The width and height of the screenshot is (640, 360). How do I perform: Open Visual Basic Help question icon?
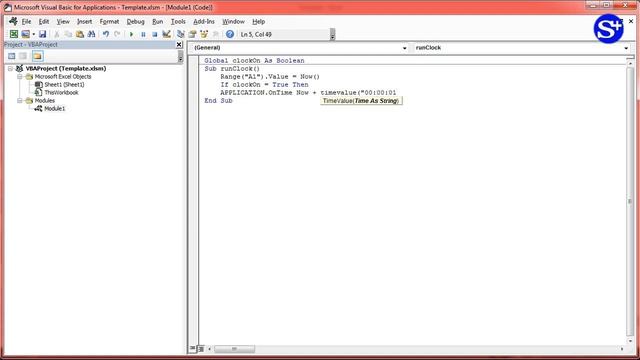tap(230, 34)
